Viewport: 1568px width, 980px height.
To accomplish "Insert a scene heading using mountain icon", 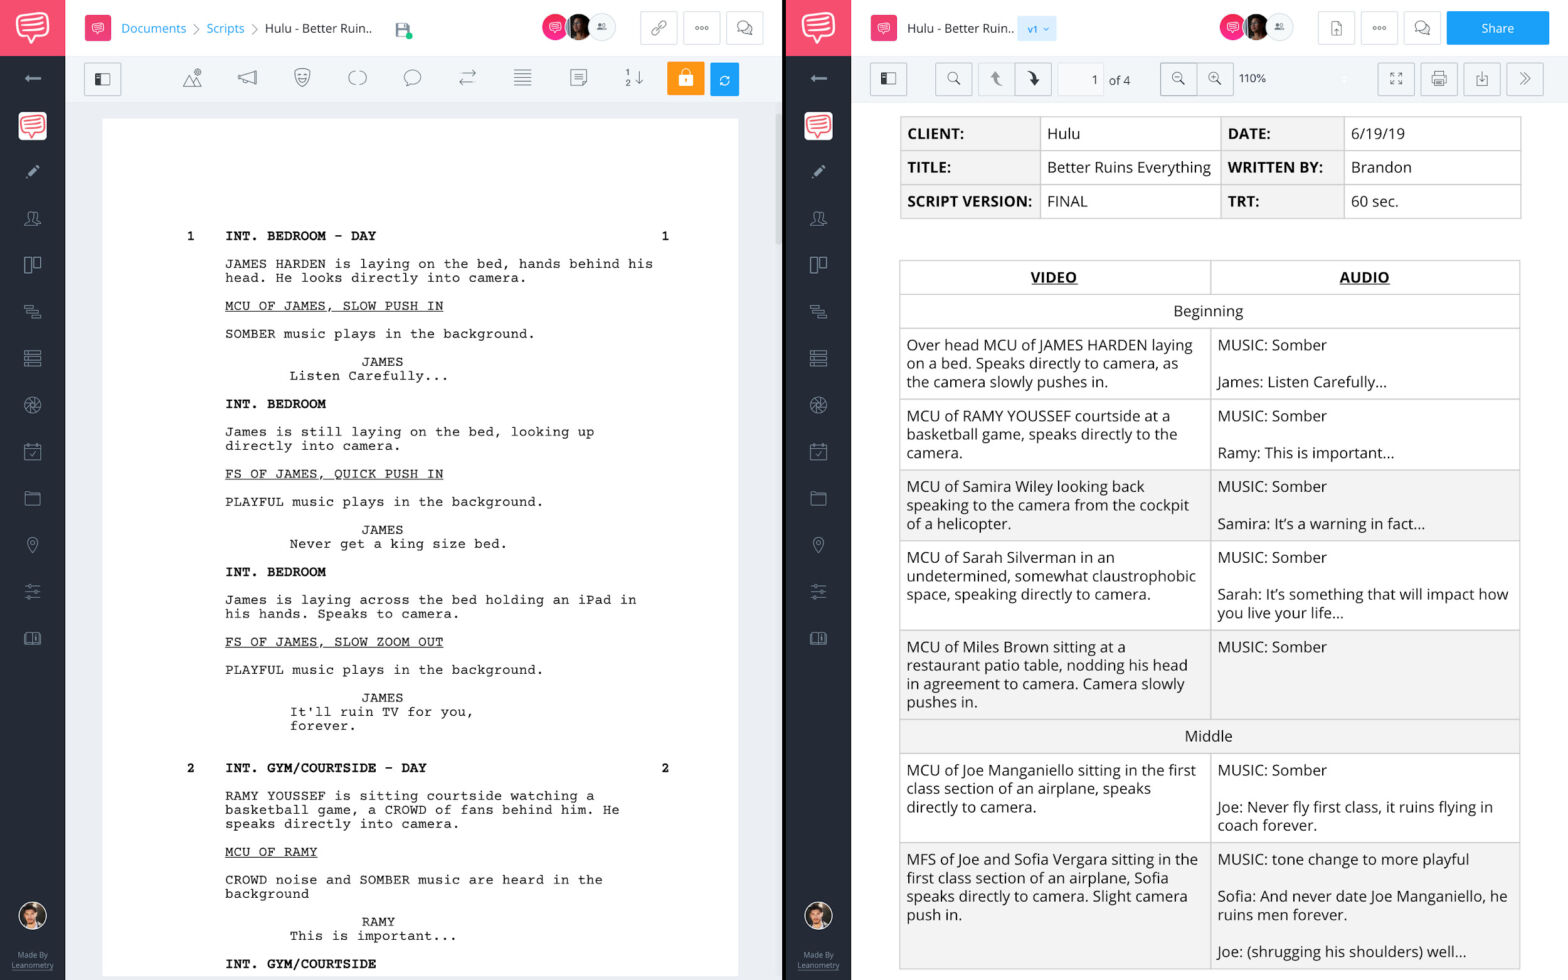I will pos(193,78).
